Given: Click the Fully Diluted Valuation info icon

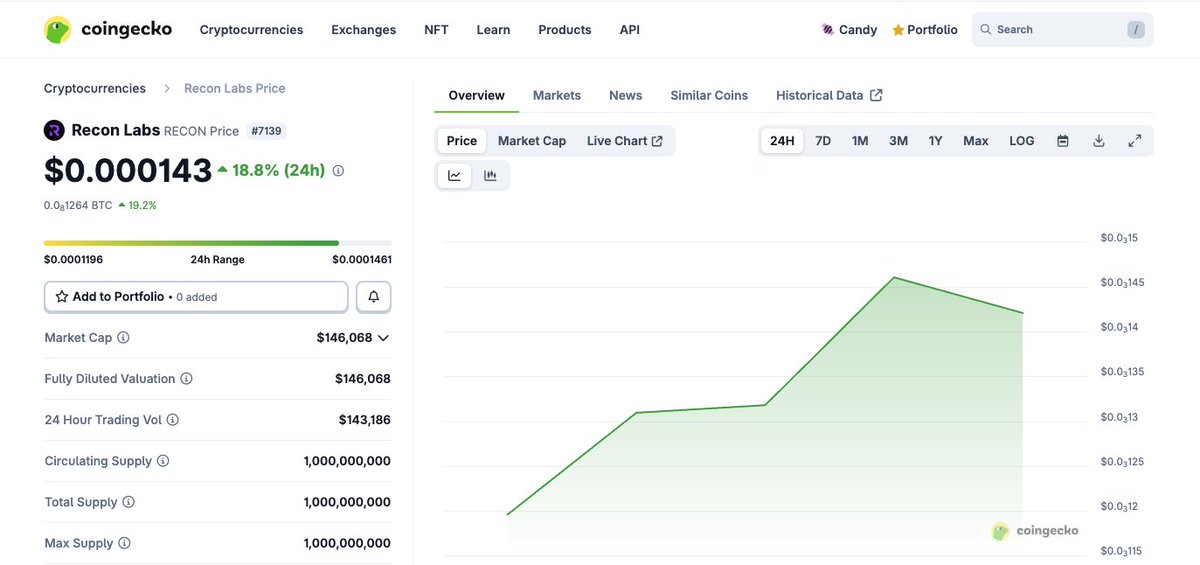Looking at the screenshot, I should [x=186, y=379].
